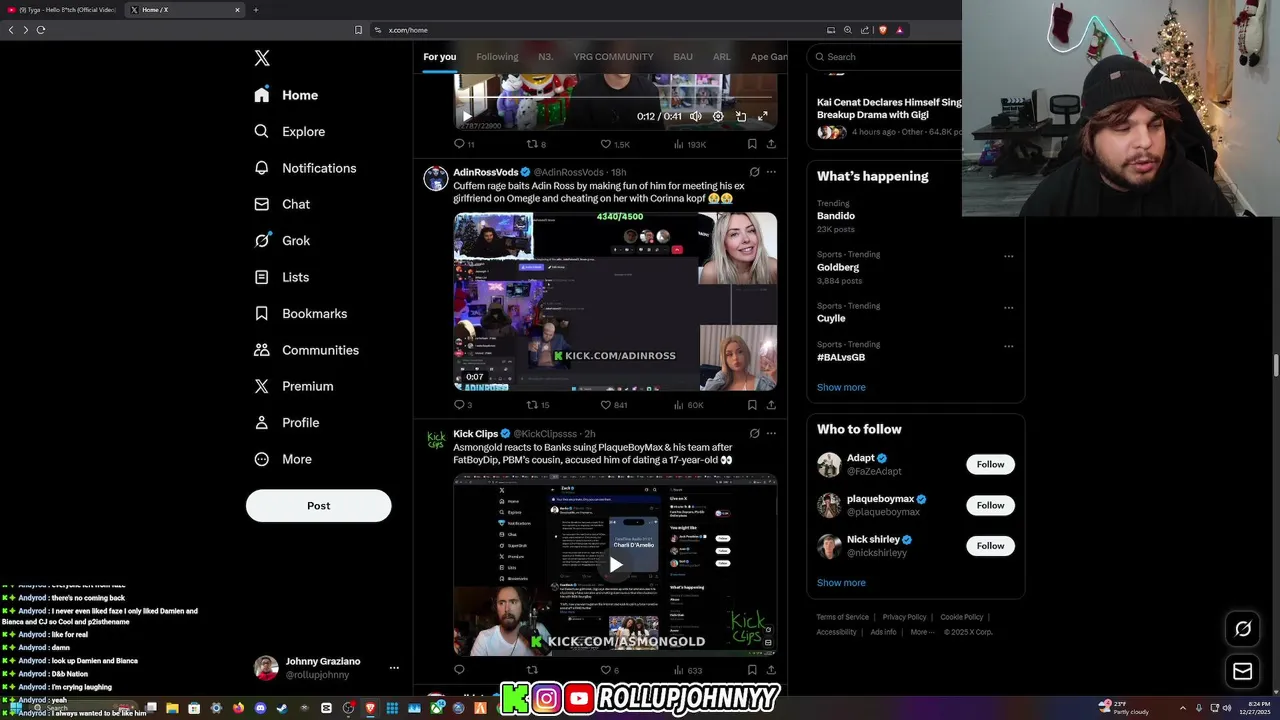Open more options for the Cuylle trend
The height and width of the screenshot is (720, 1280).
click(x=1008, y=307)
